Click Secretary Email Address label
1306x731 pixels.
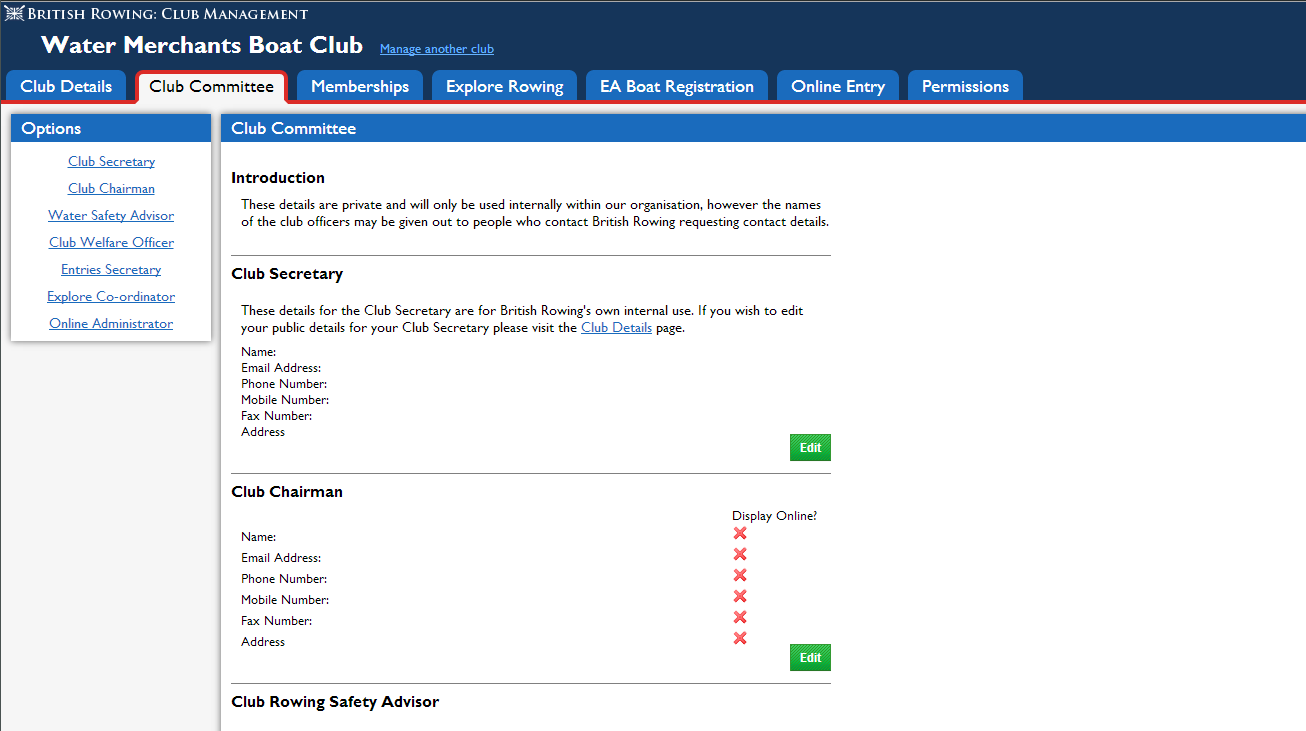(281, 368)
